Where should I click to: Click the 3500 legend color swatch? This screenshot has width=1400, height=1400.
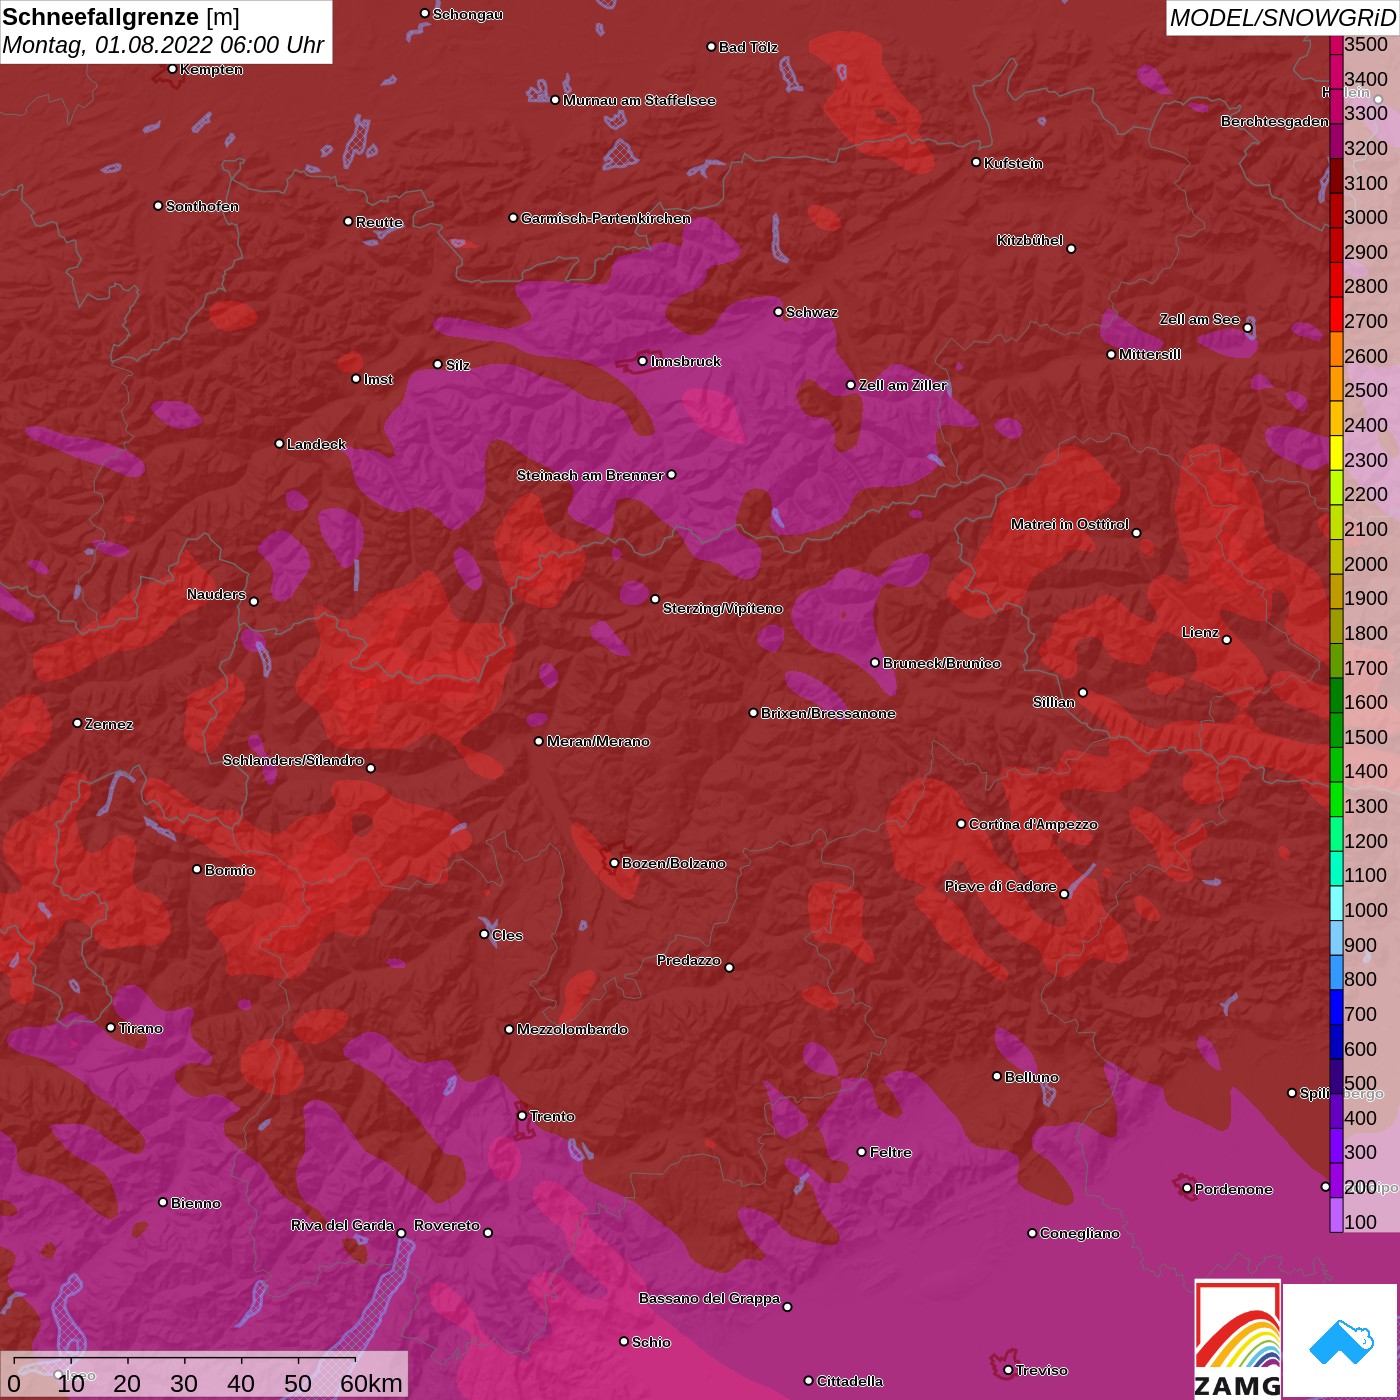1336,44
